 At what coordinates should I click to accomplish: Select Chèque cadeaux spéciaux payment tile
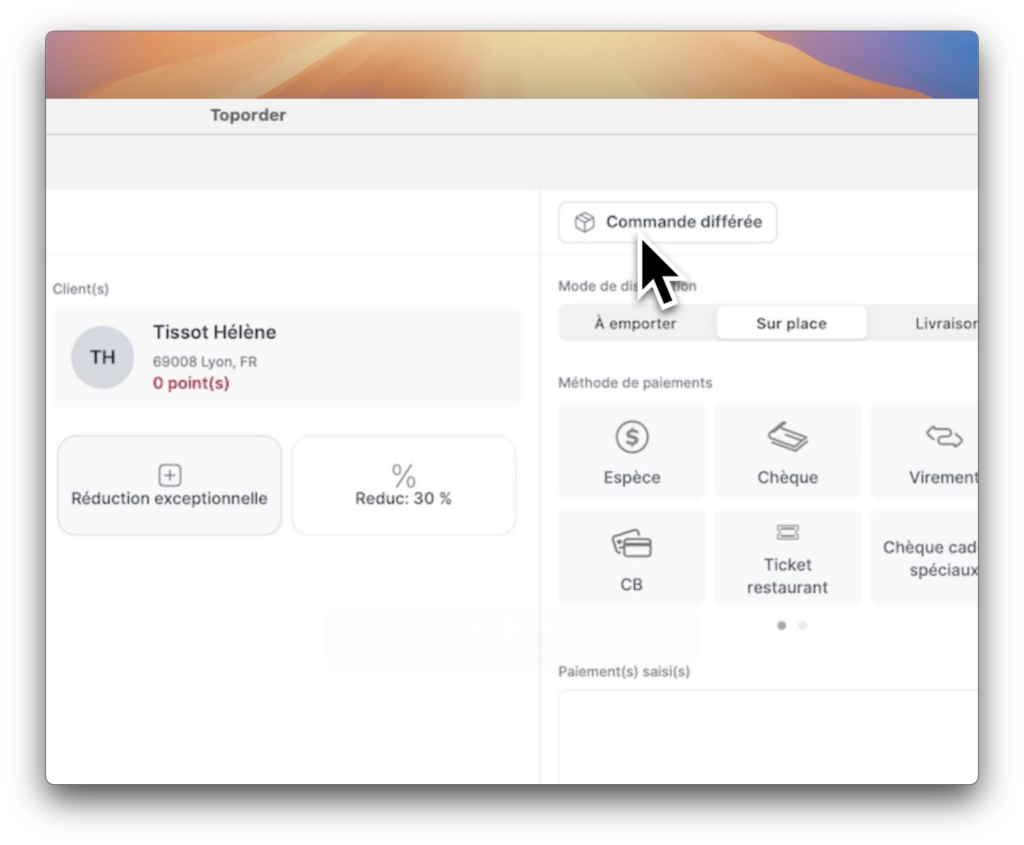pos(928,558)
